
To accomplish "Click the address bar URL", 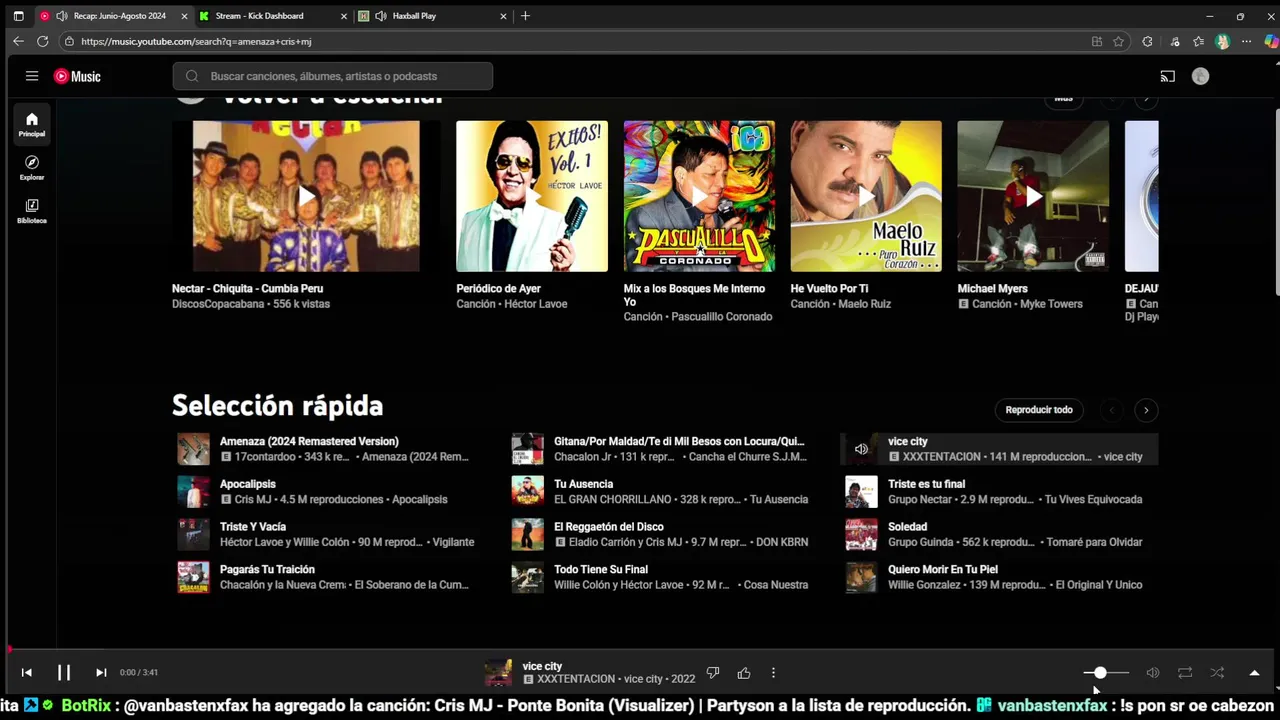I will [x=196, y=41].
